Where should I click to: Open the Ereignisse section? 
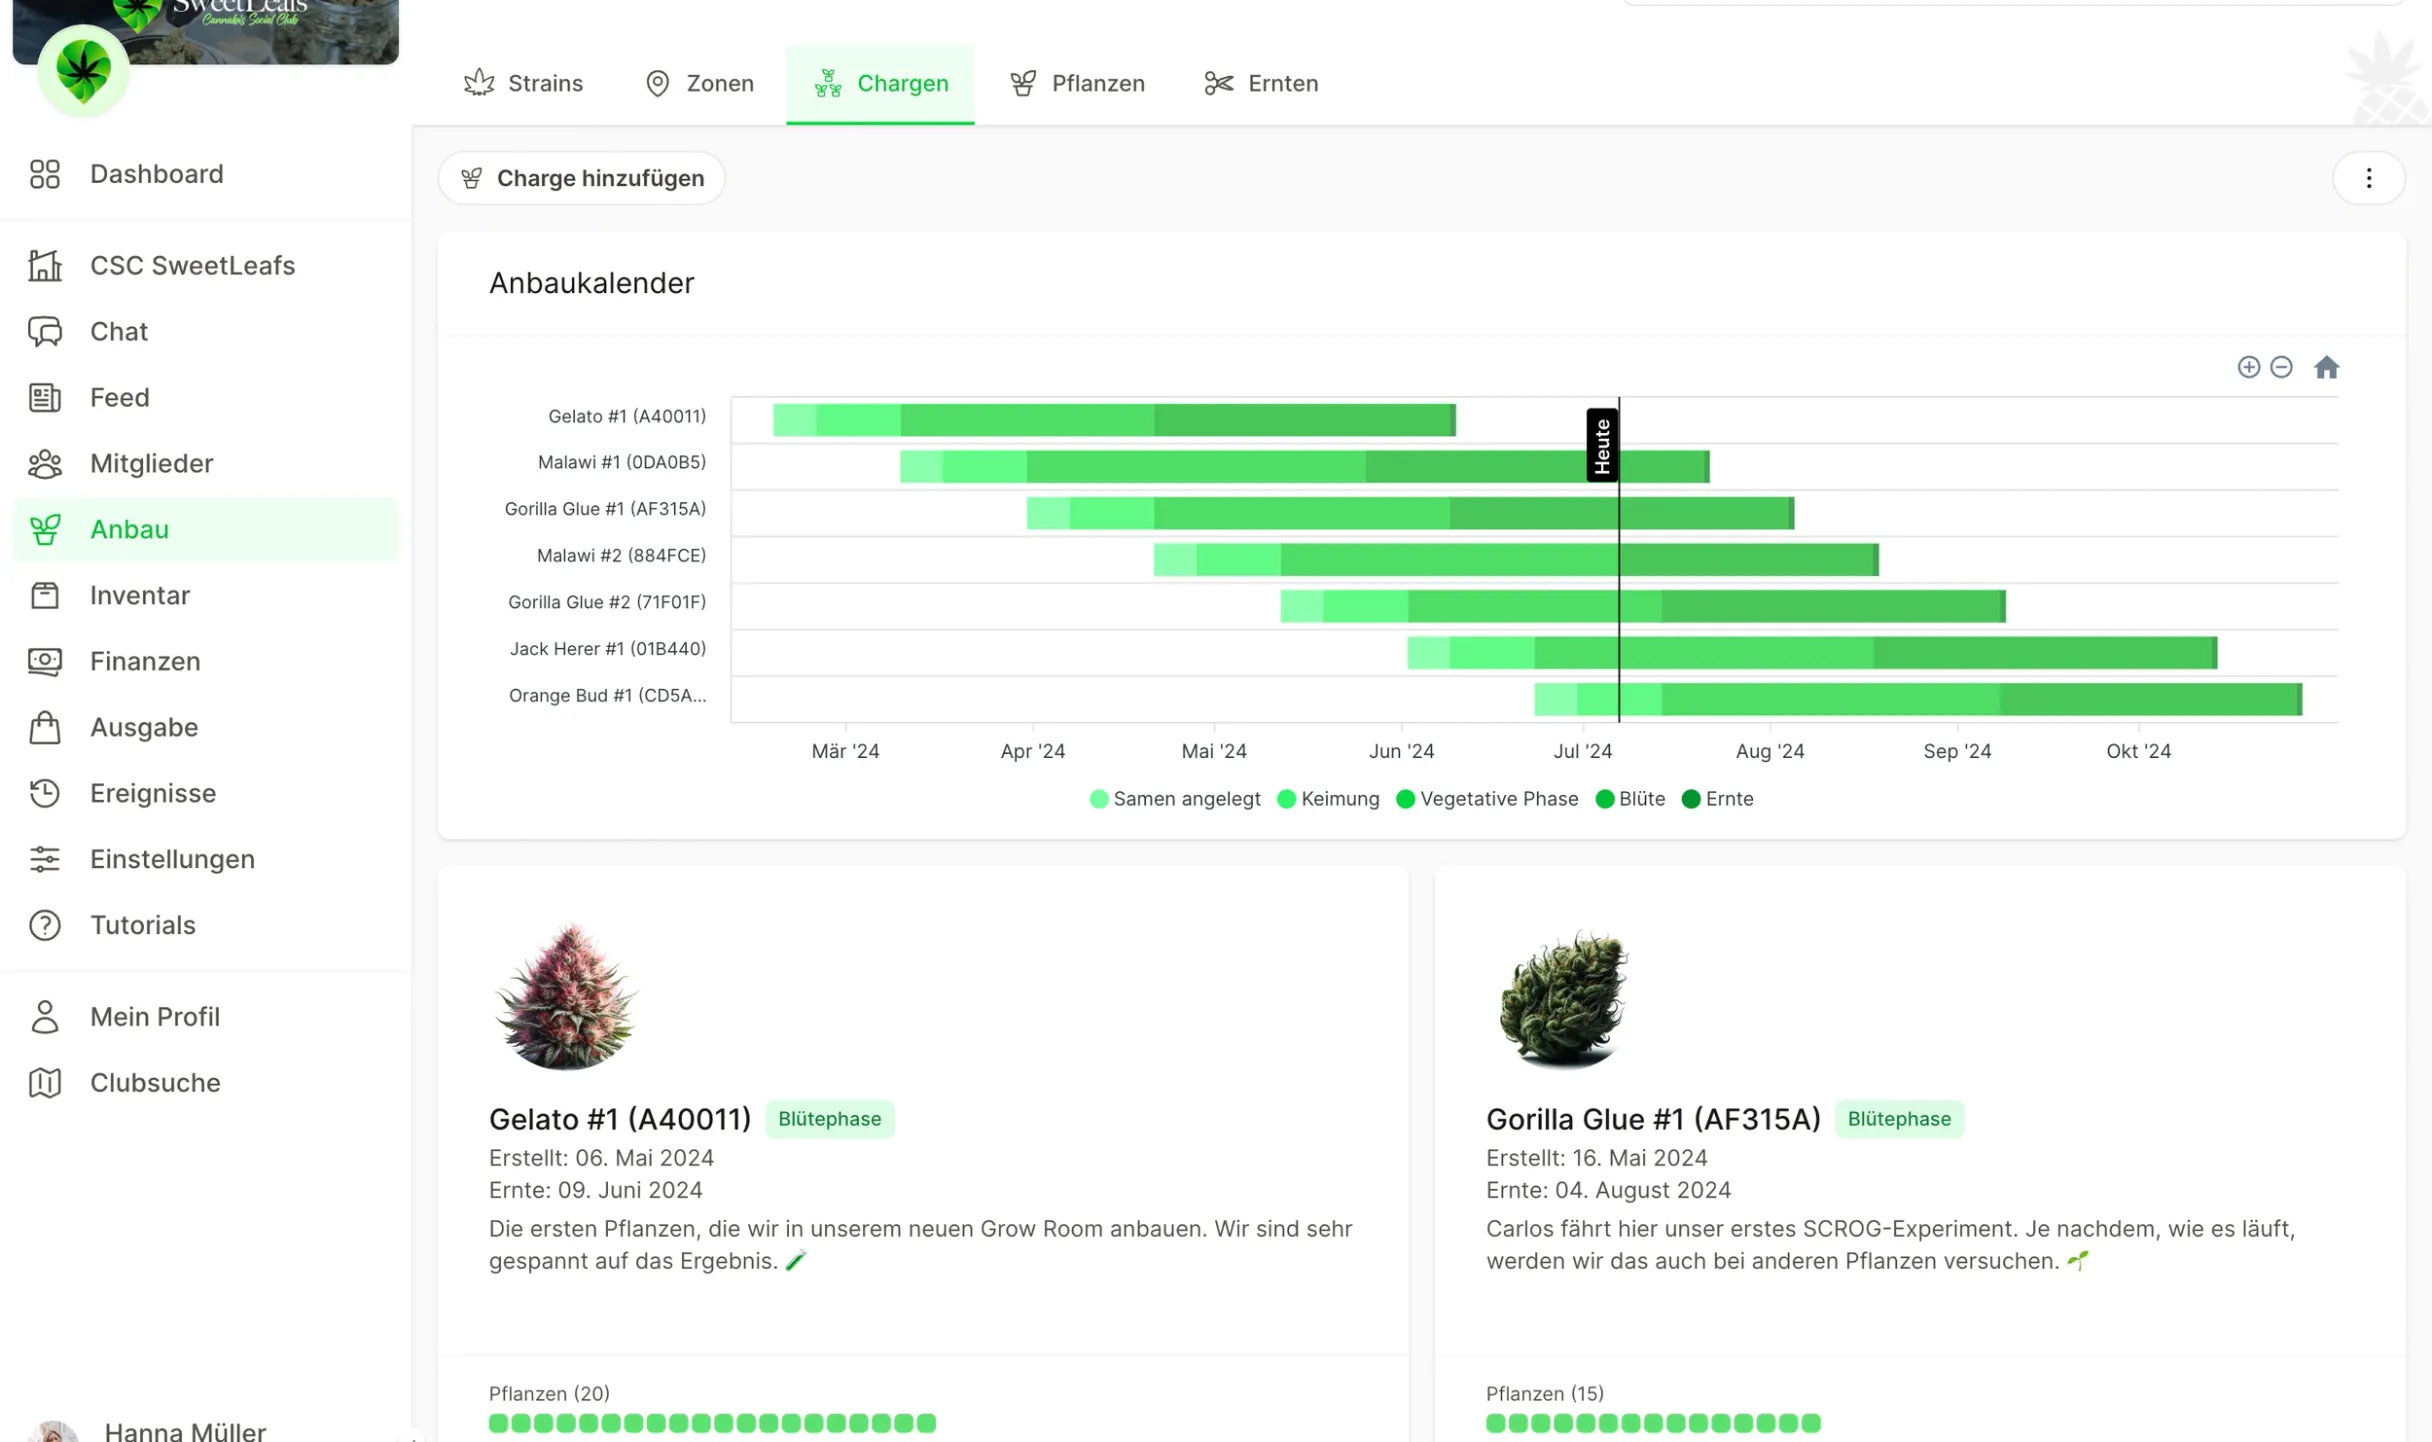click(152, 793)
